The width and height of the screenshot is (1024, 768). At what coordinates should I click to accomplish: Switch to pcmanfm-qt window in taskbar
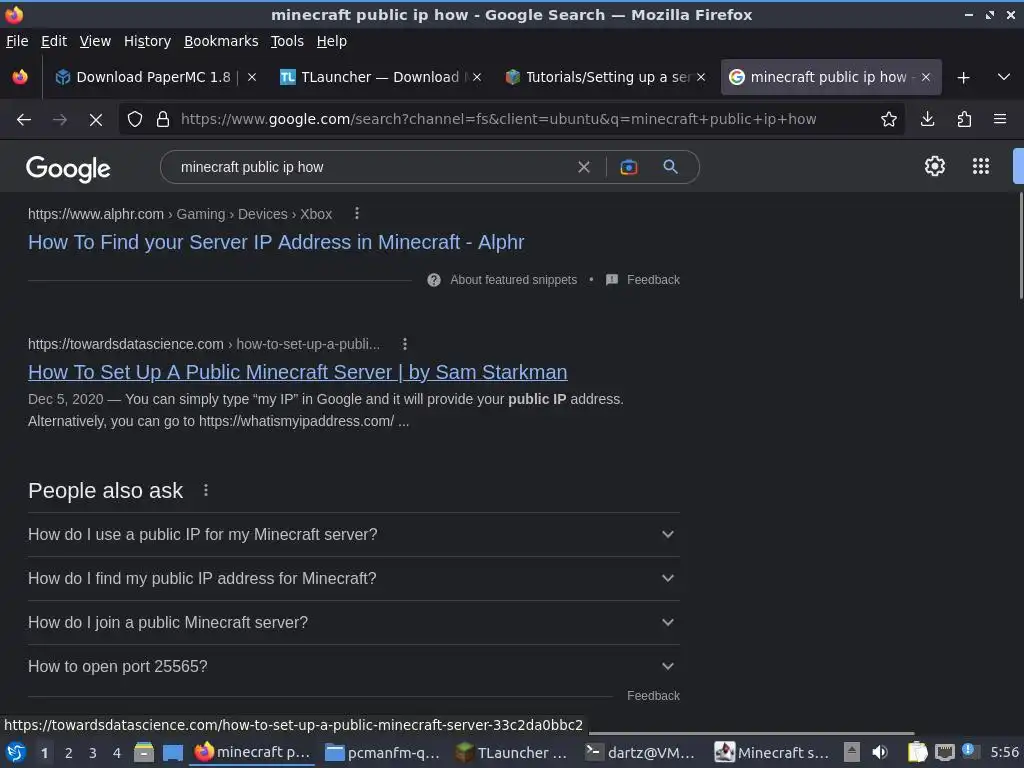click(383, 752)
